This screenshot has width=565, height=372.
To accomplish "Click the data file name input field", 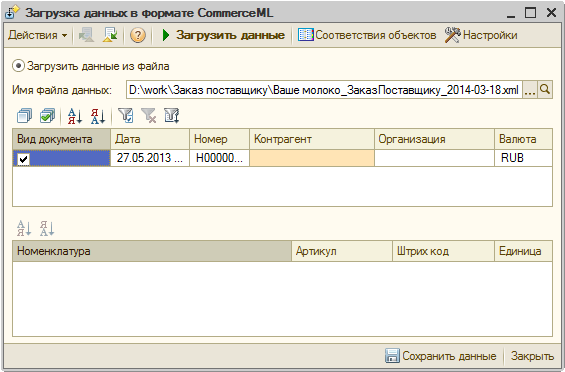I will point(324,89).
